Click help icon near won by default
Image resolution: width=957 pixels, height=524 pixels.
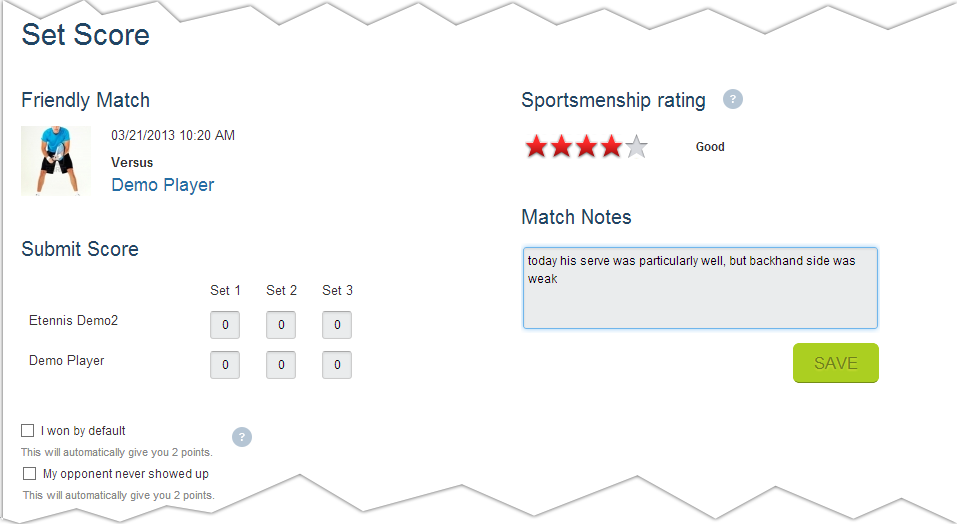[242, 437]
